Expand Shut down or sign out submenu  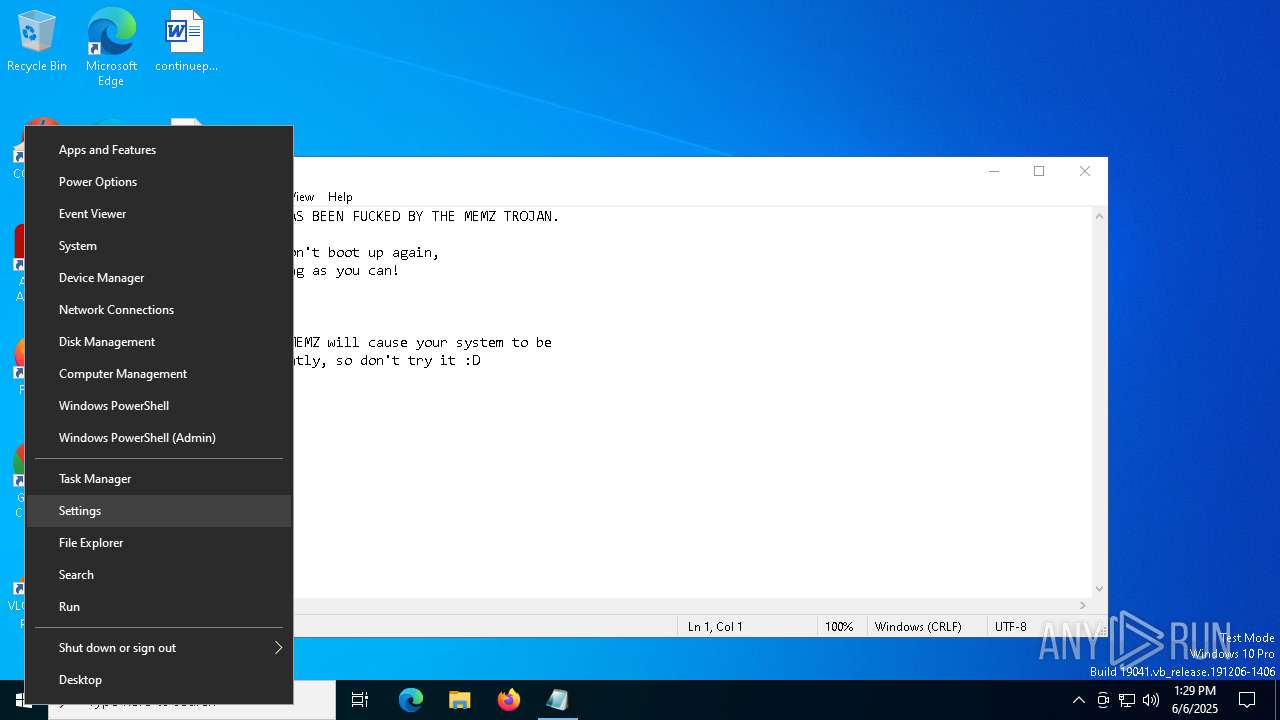[159, 648]
